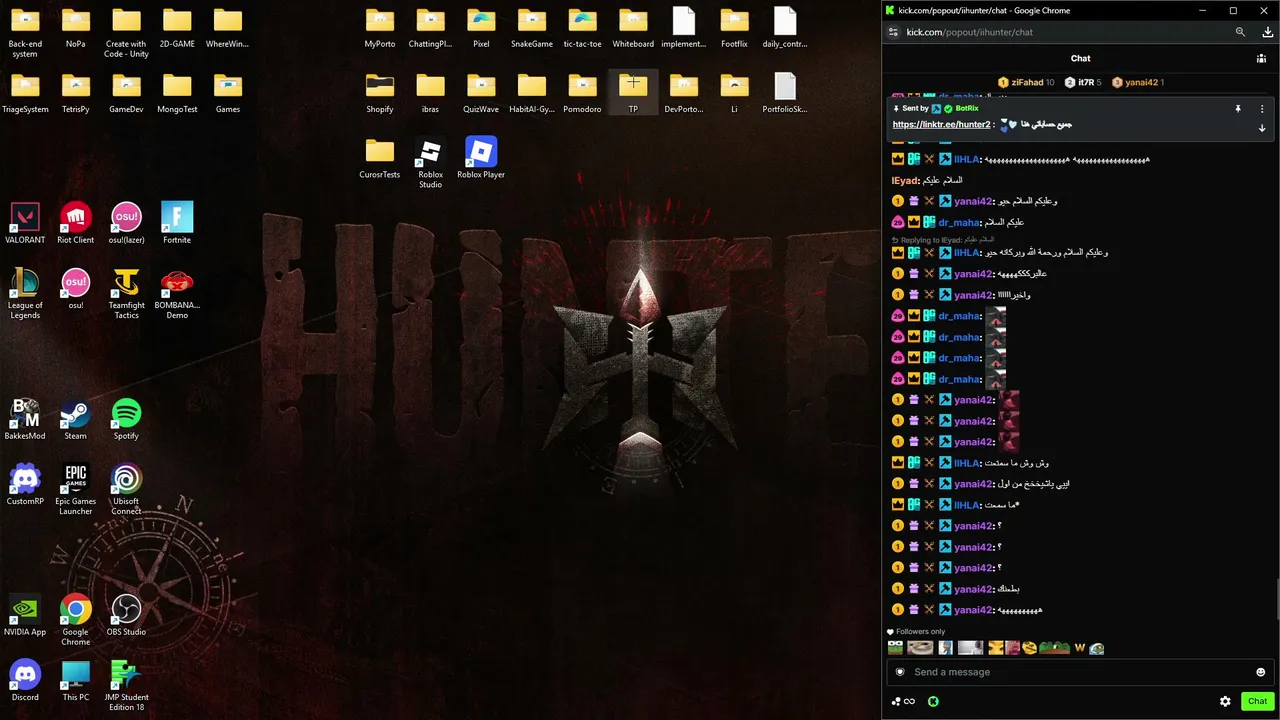Select the QuizWave folder
The height and width of the screenshot is (720, 1280).
481,93
